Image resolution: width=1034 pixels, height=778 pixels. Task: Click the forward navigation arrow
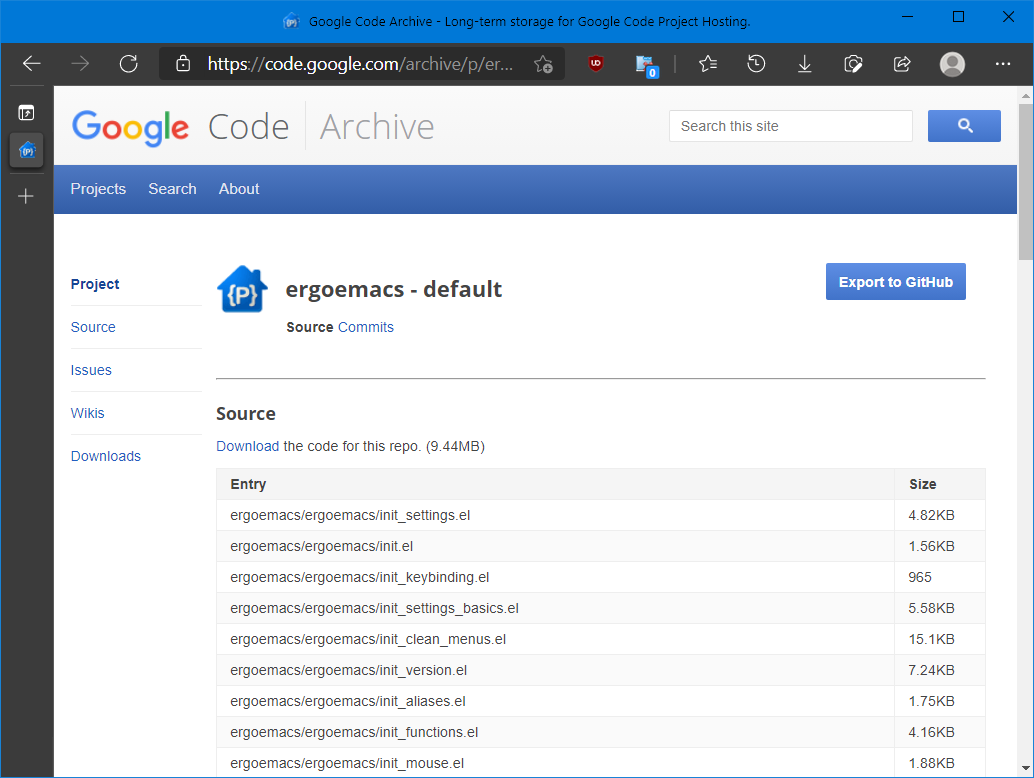pos(80,64)
